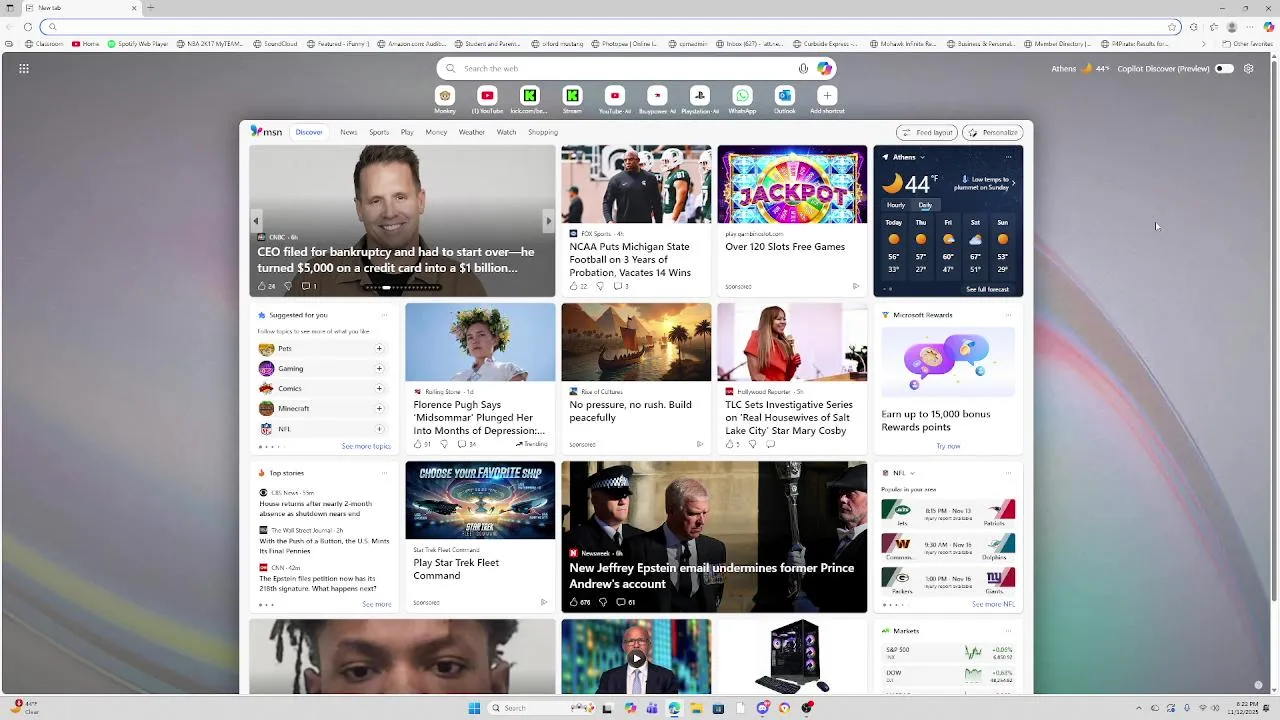The width and height of the screenshot is (1280, 720).
Task: Switch to the Sports tab
Action: coord(379,132)
